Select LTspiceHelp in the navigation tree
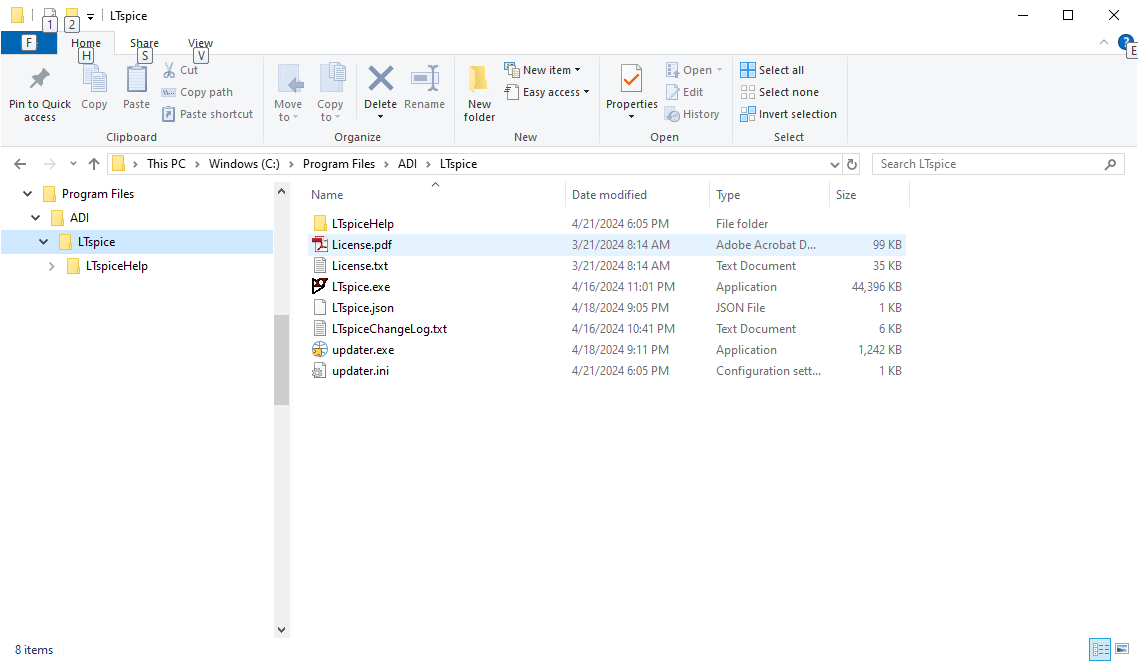The width and height of the screenshot is (1138, 662). click(116, 266)
